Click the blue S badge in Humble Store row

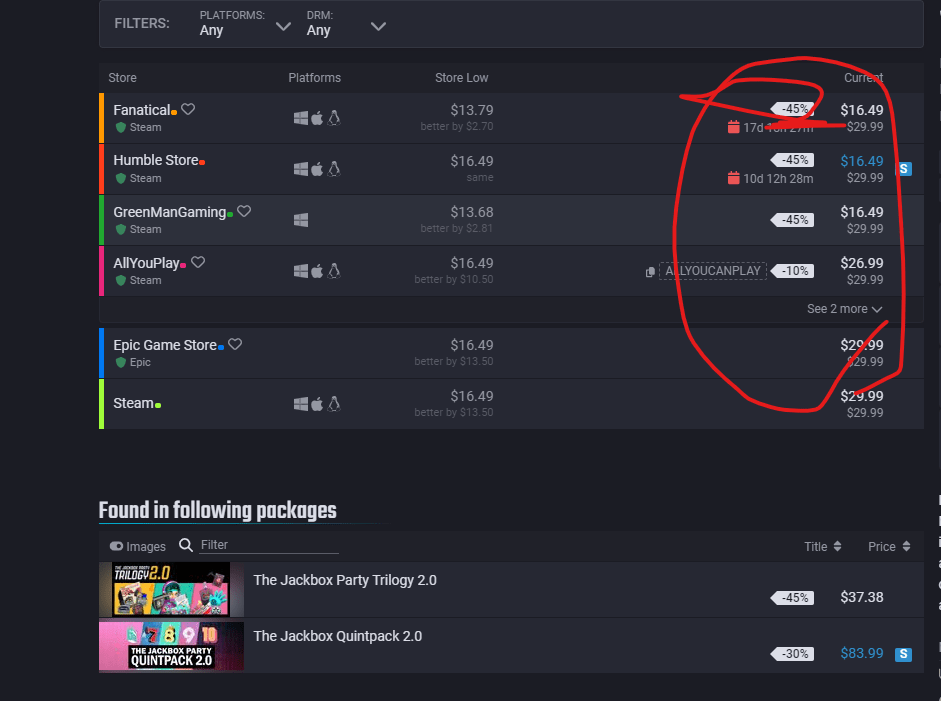coord(904,169)
